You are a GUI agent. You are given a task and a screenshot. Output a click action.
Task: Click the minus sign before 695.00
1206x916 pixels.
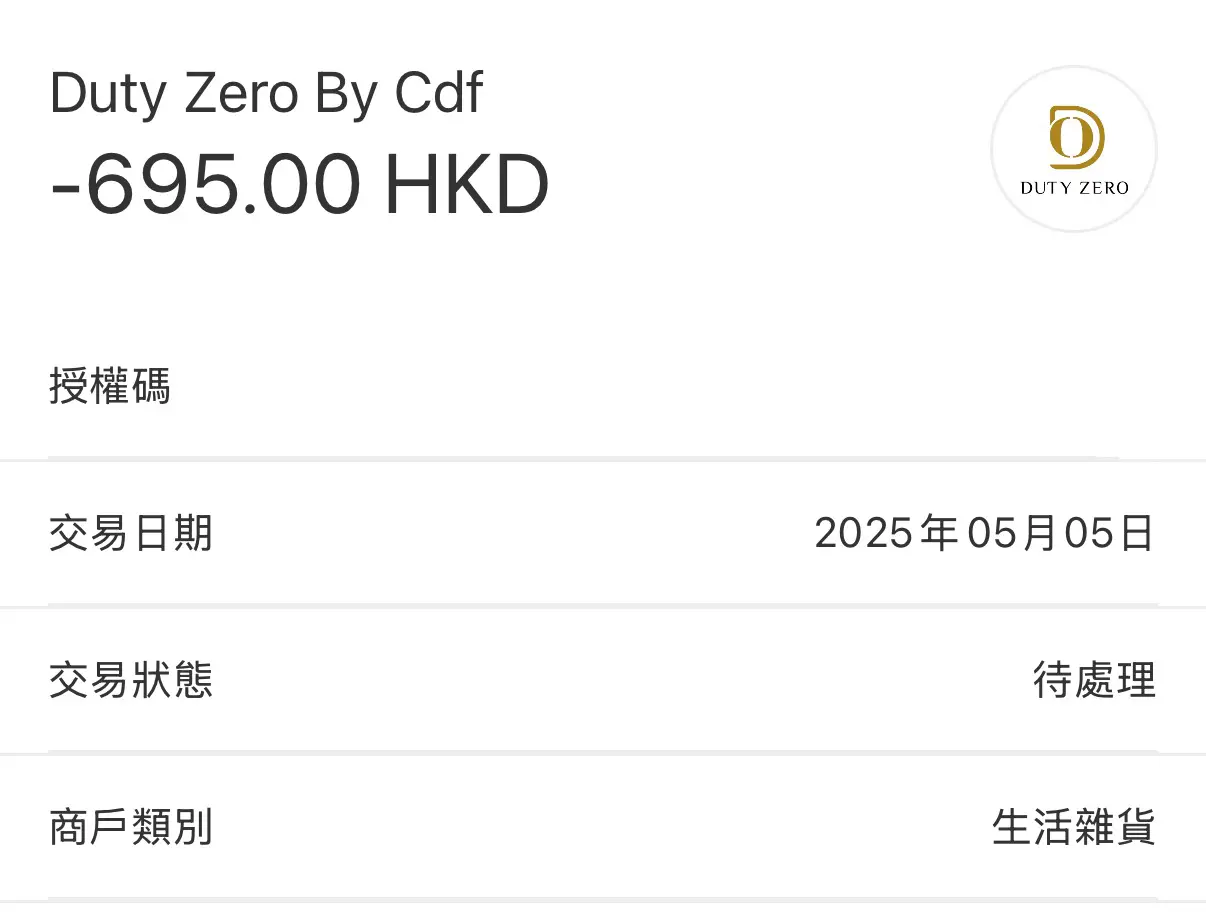click(x=65, y=189)
